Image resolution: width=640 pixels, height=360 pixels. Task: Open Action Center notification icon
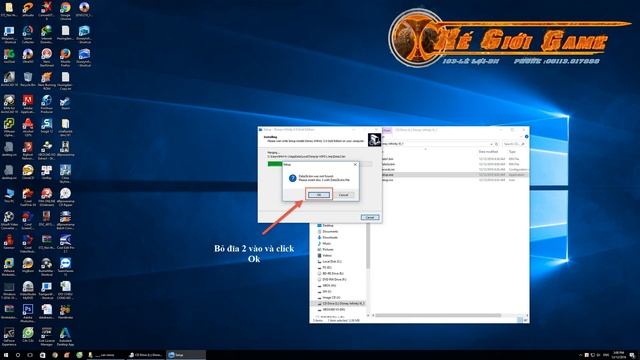(632, 355)
